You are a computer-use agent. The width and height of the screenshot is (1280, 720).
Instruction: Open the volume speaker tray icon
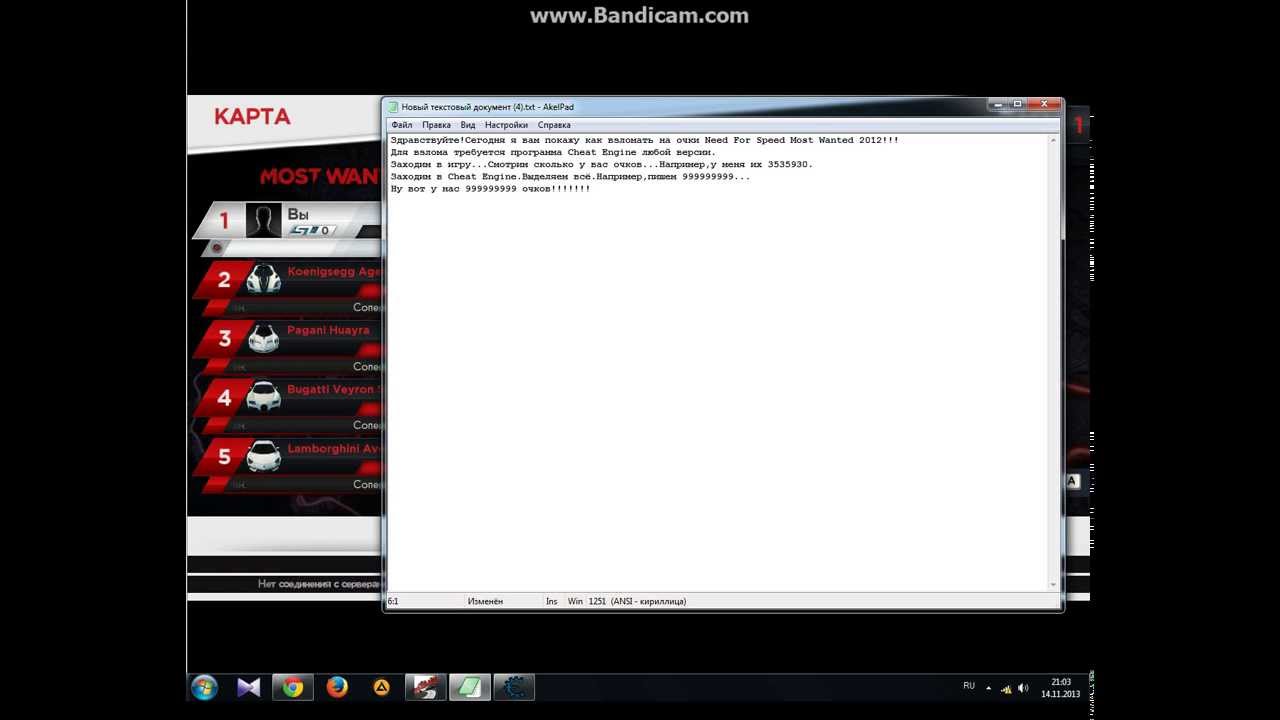click(x=1023, y=688)
